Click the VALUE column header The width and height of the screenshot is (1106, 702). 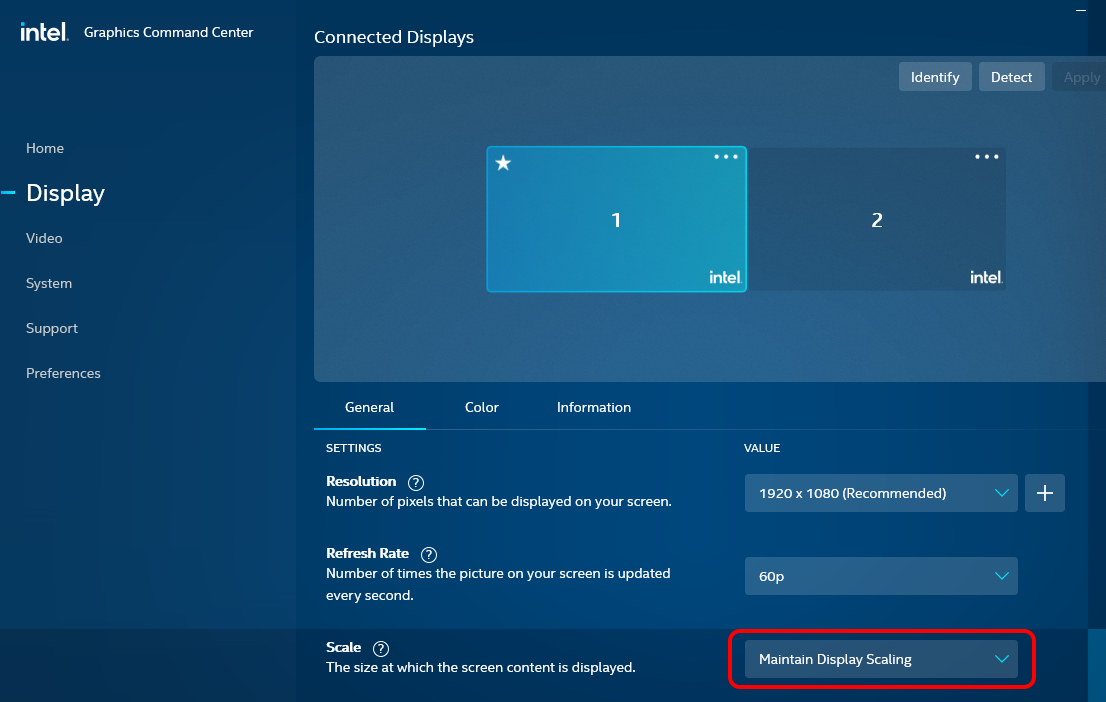pos(762,448)
